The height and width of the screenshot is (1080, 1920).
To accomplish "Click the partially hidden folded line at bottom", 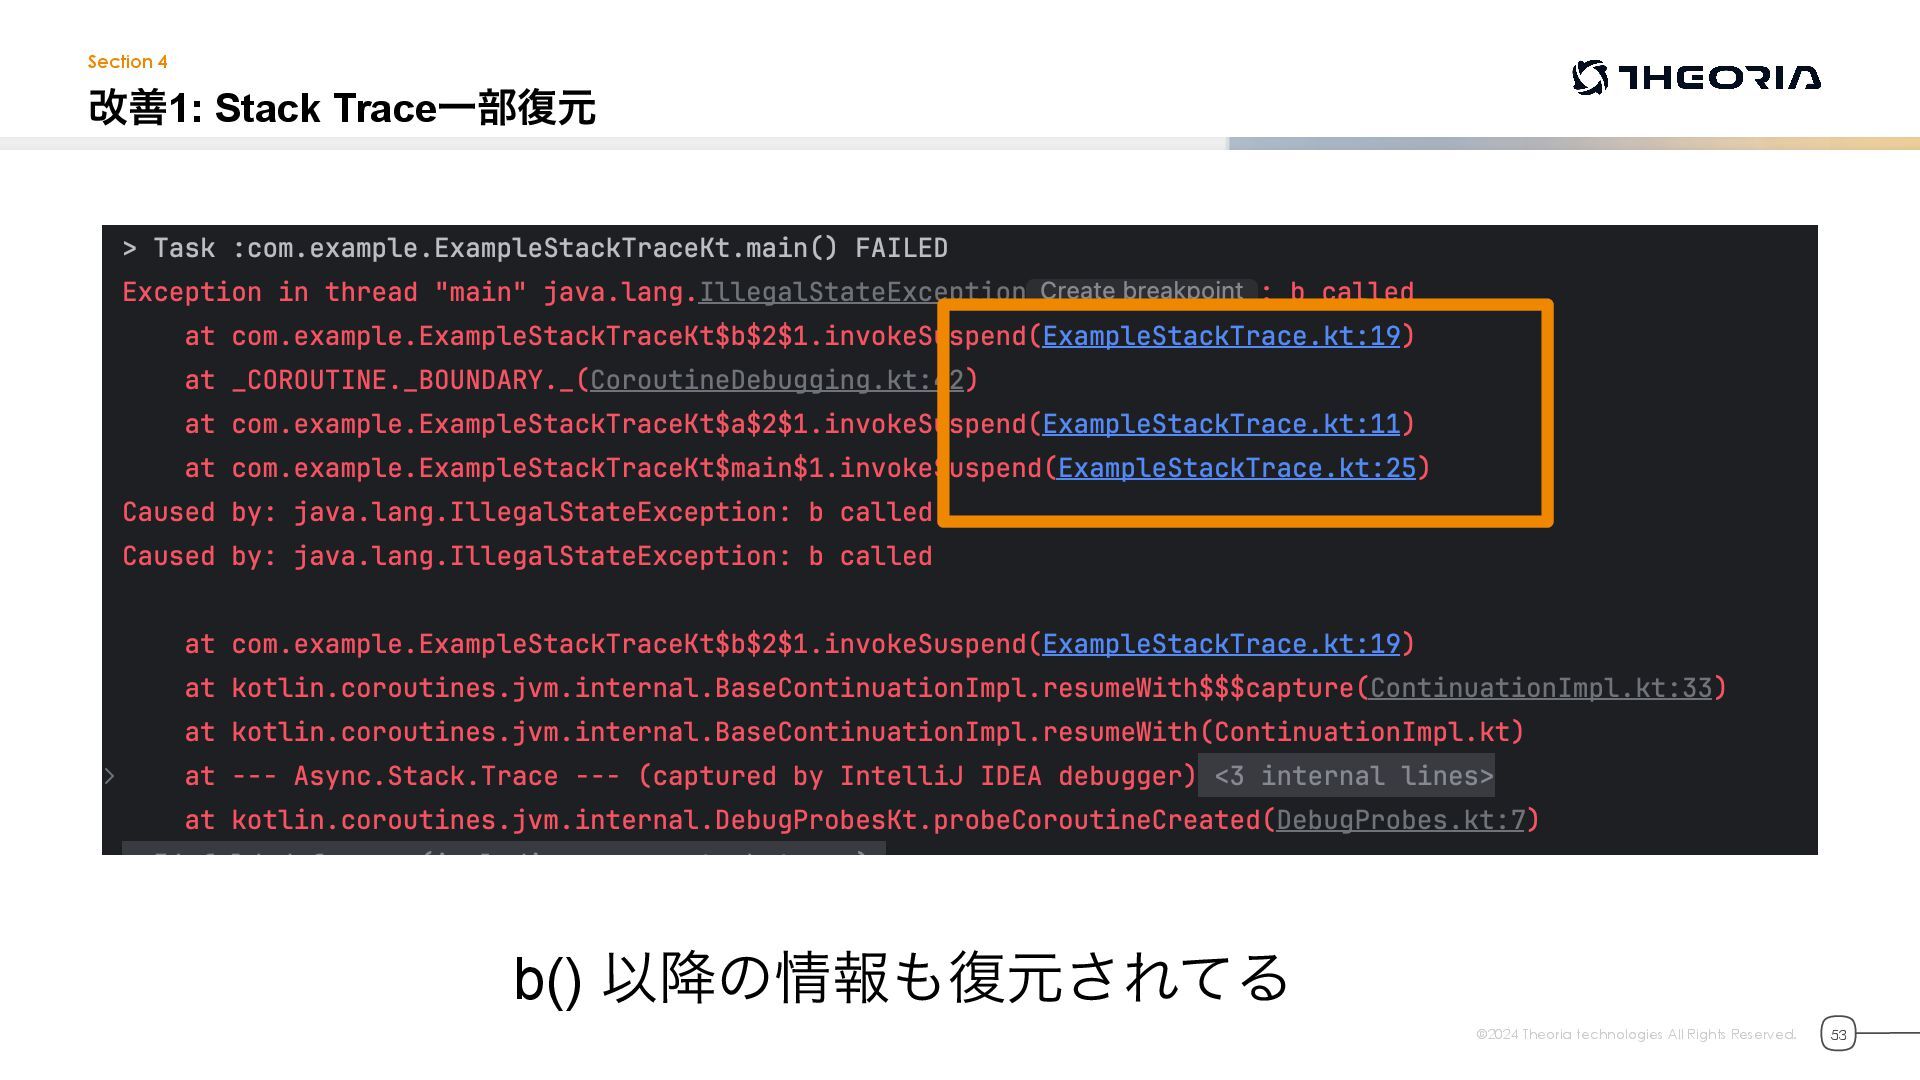I will click(x=503, y=849).
